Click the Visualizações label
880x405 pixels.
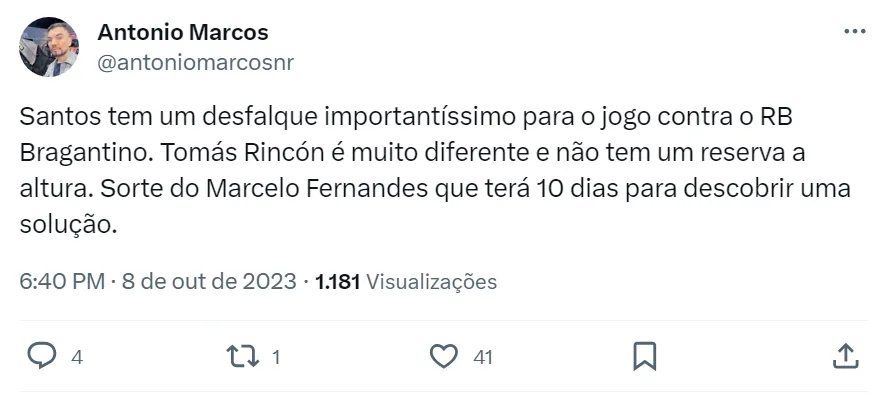(432, 281)
